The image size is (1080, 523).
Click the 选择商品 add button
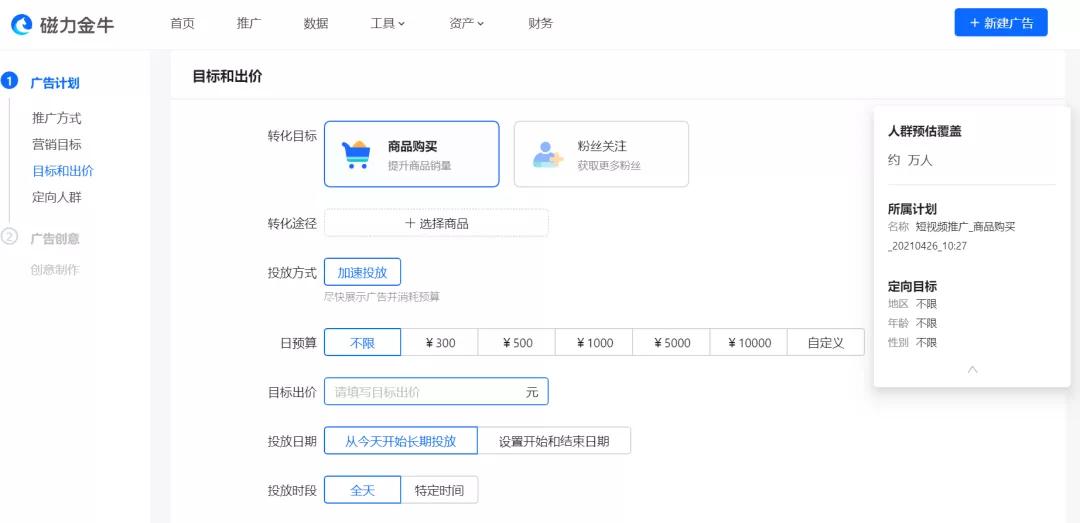pos(436,223)
